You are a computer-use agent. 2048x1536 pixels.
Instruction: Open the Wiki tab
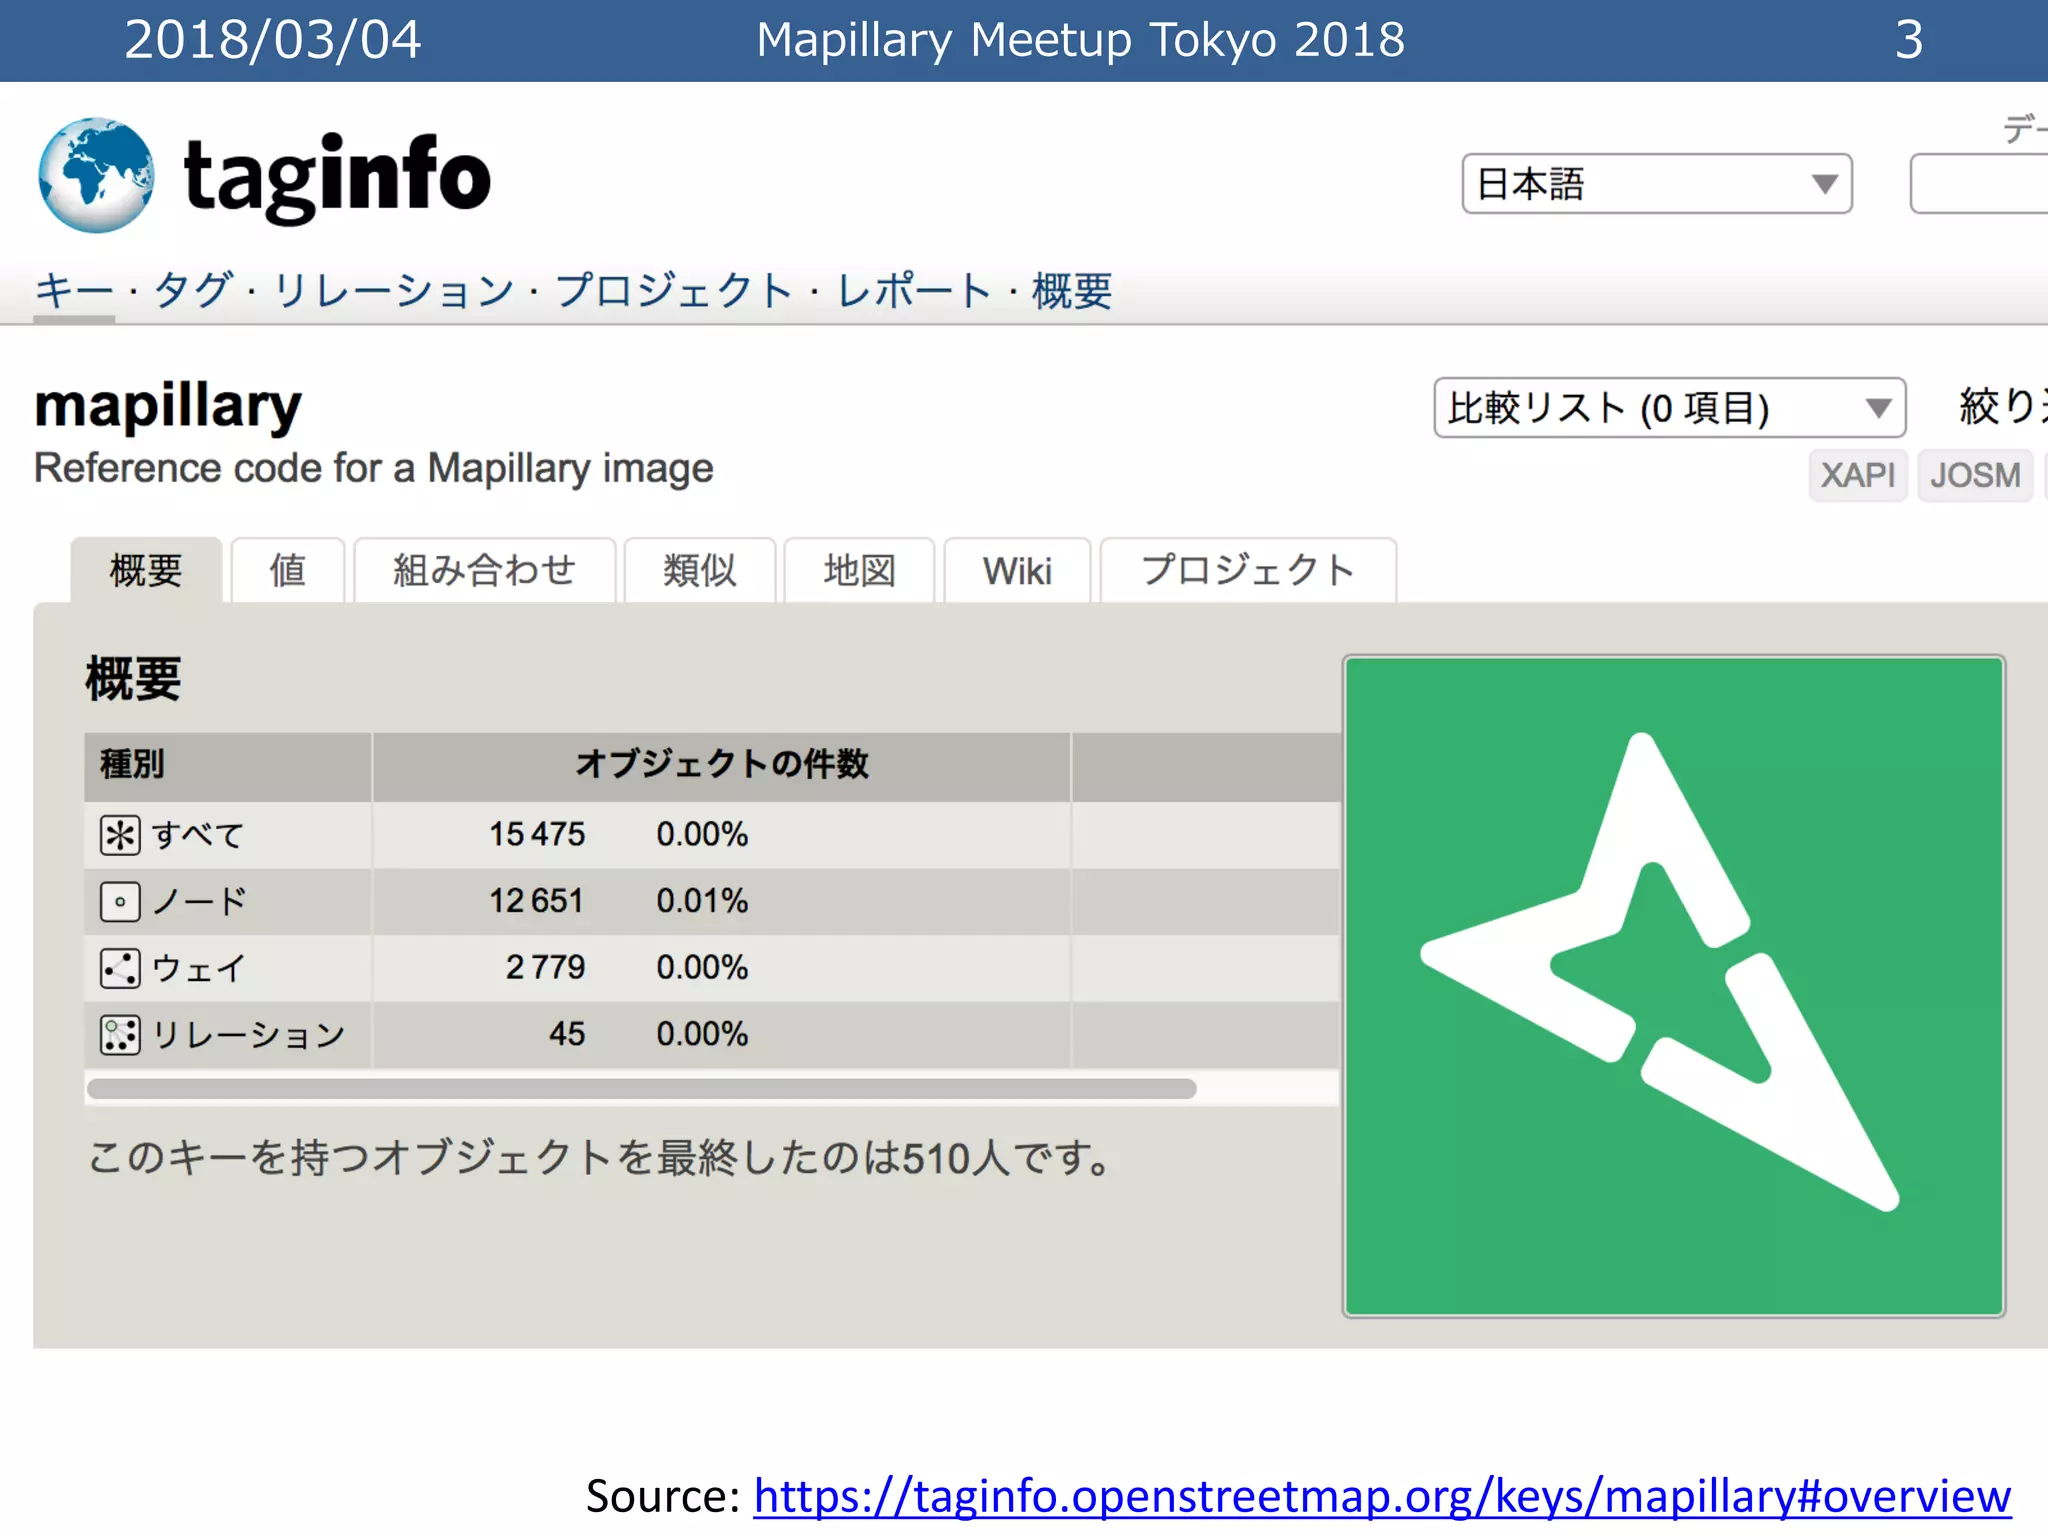(x=1017, y=570)
